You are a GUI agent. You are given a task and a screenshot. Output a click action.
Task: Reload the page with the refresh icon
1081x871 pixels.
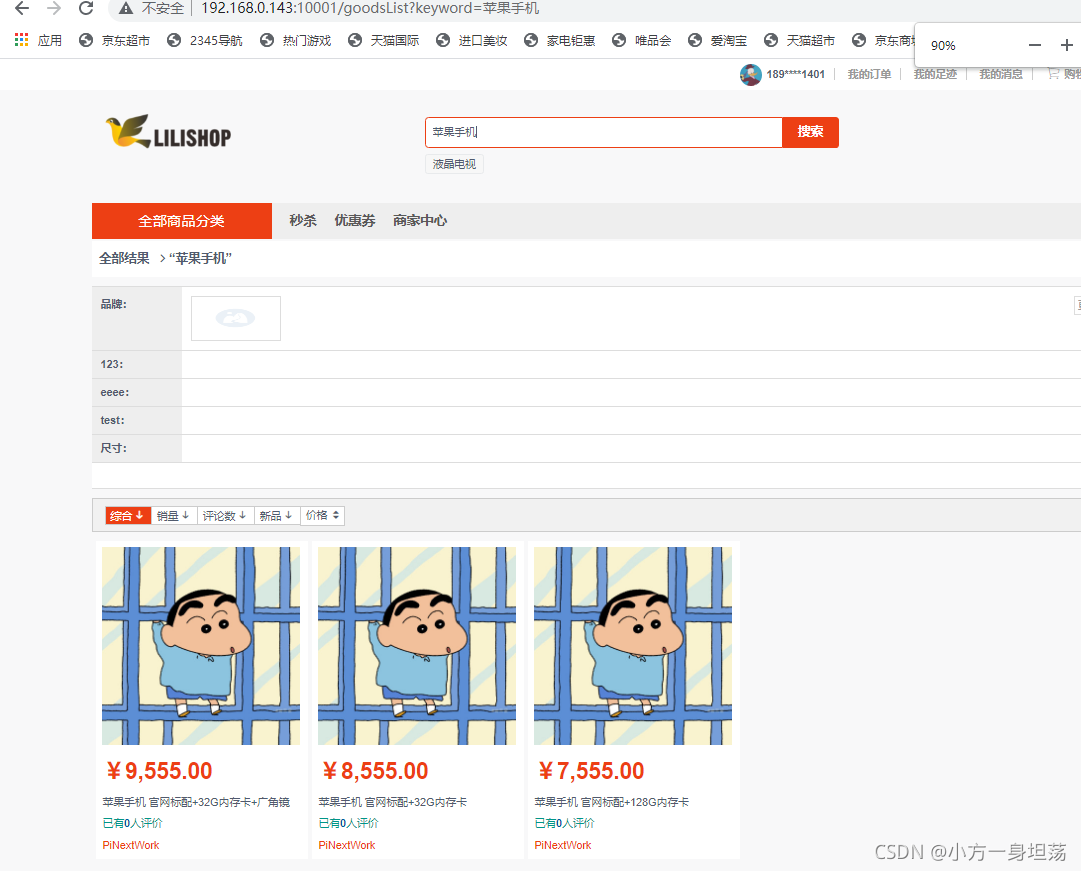tap(86, 8)
